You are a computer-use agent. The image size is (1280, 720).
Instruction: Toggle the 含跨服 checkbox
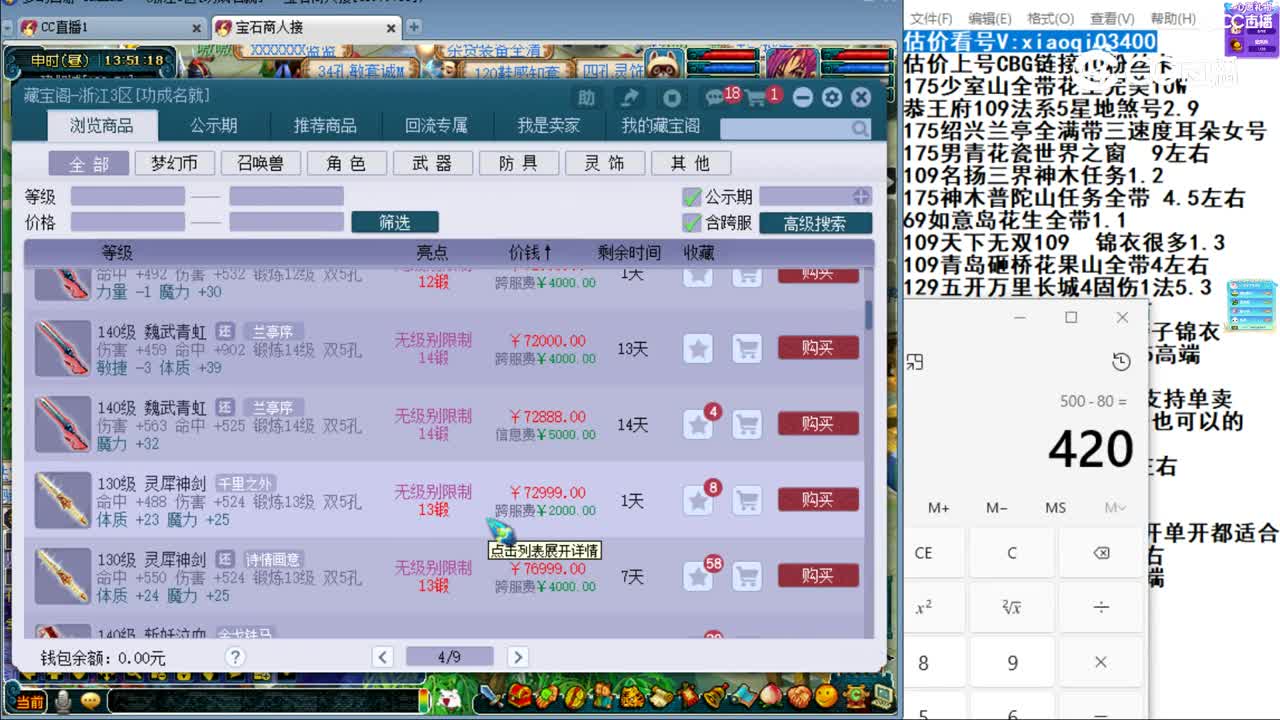click(x=691, y=223)
